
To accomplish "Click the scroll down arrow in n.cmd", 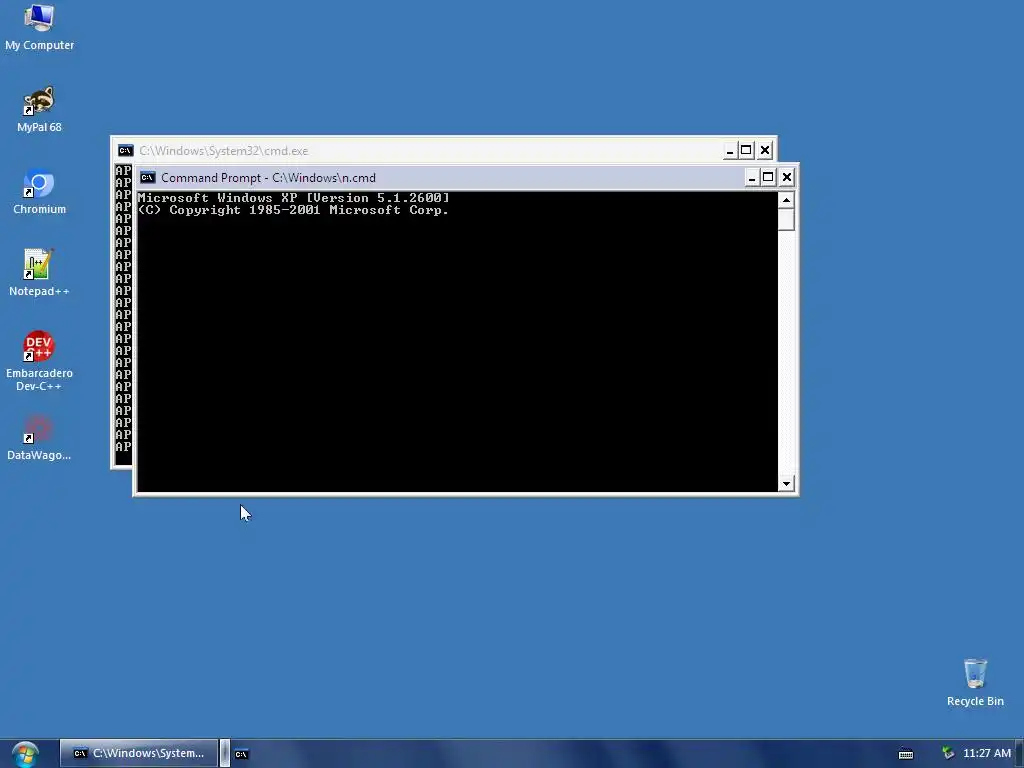I will [x=786, y=484].
